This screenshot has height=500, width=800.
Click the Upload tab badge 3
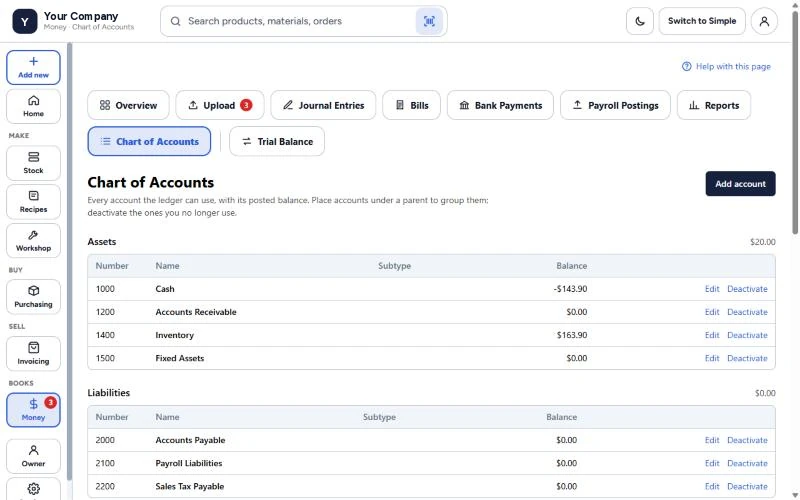coord(246,105)
